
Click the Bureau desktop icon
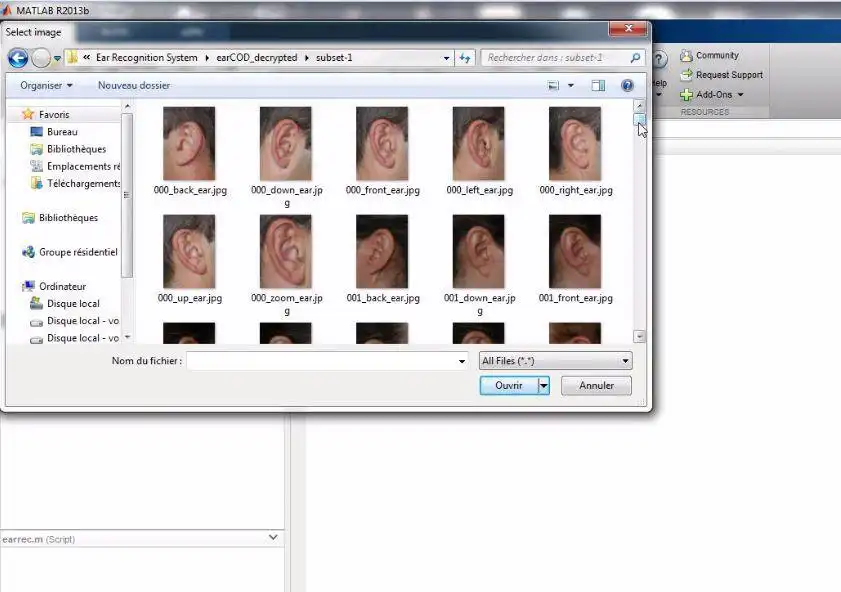pyautogui.click(x=36, y=131)
